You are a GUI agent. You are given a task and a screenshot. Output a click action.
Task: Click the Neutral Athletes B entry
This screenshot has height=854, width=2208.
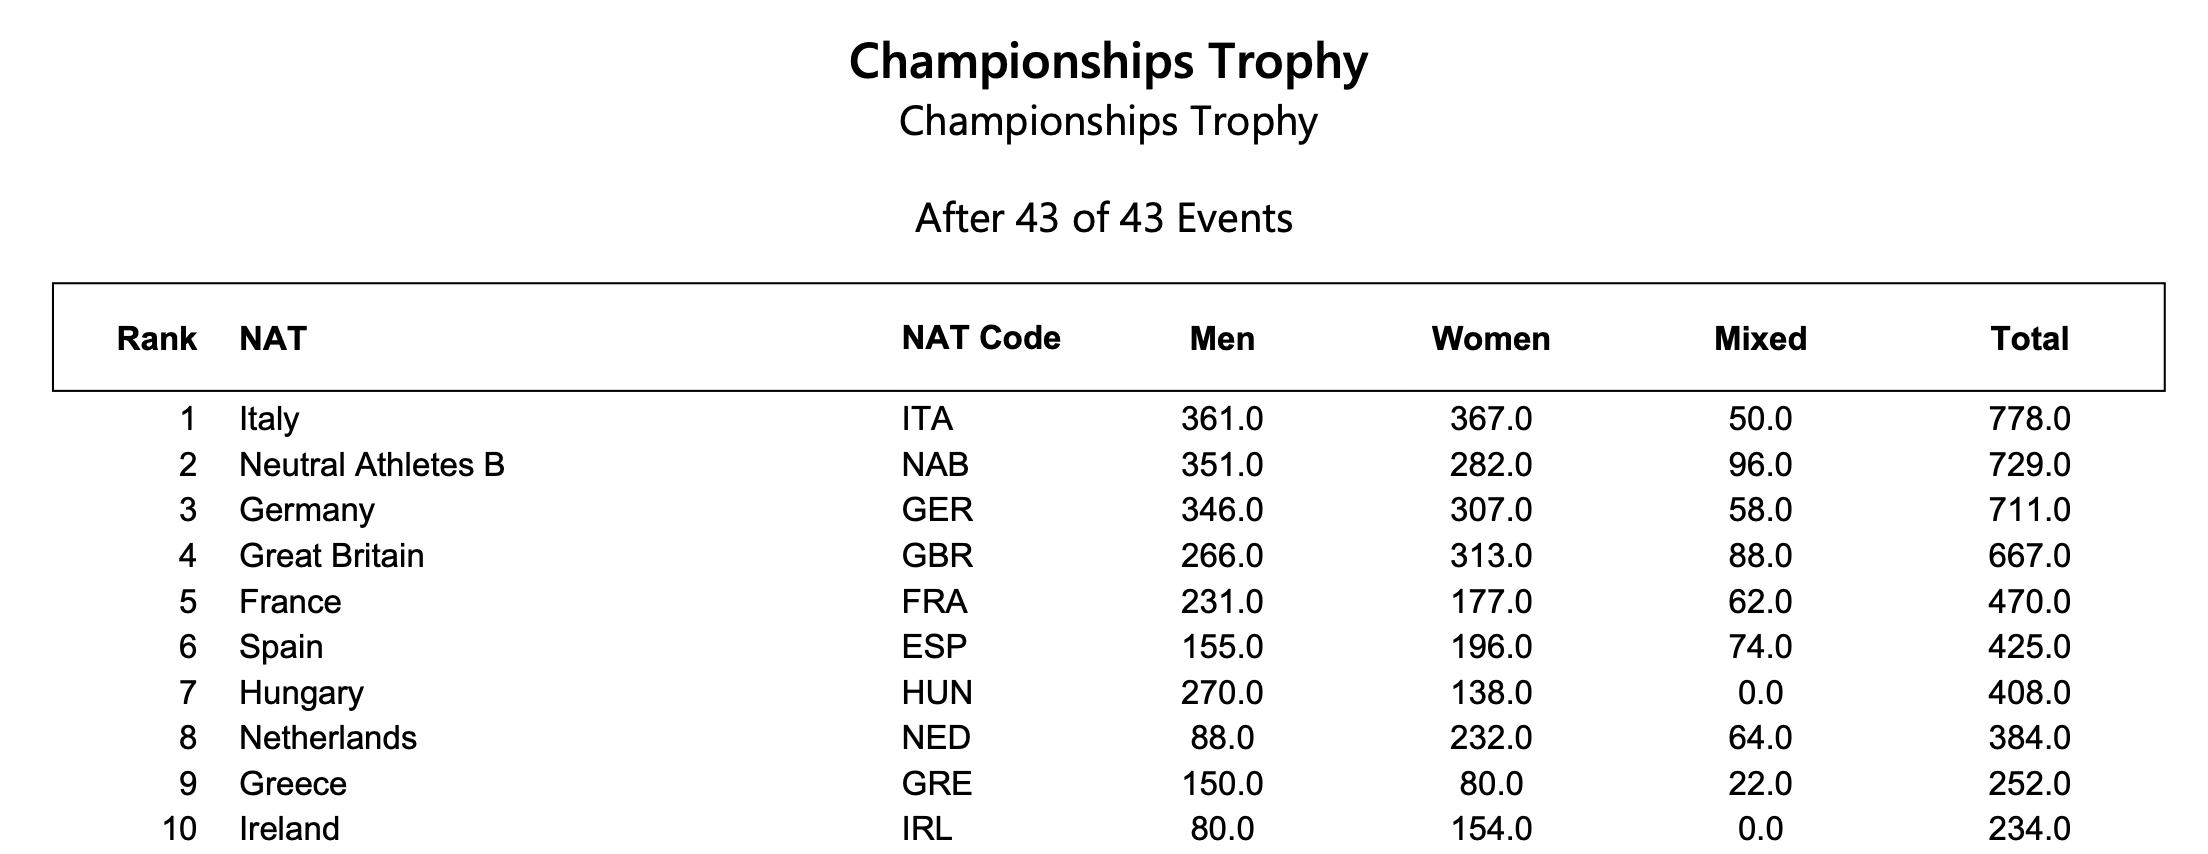point(372,465)
